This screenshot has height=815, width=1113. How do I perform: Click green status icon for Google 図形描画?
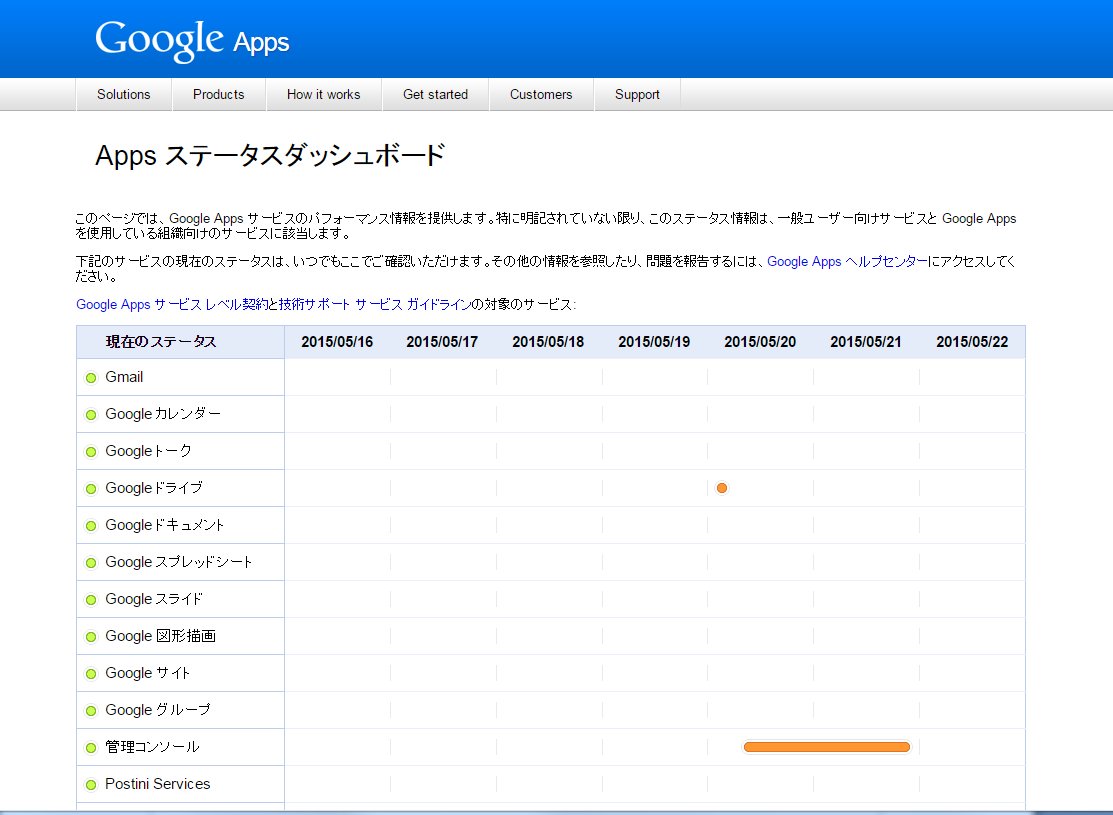coord(91,637)
